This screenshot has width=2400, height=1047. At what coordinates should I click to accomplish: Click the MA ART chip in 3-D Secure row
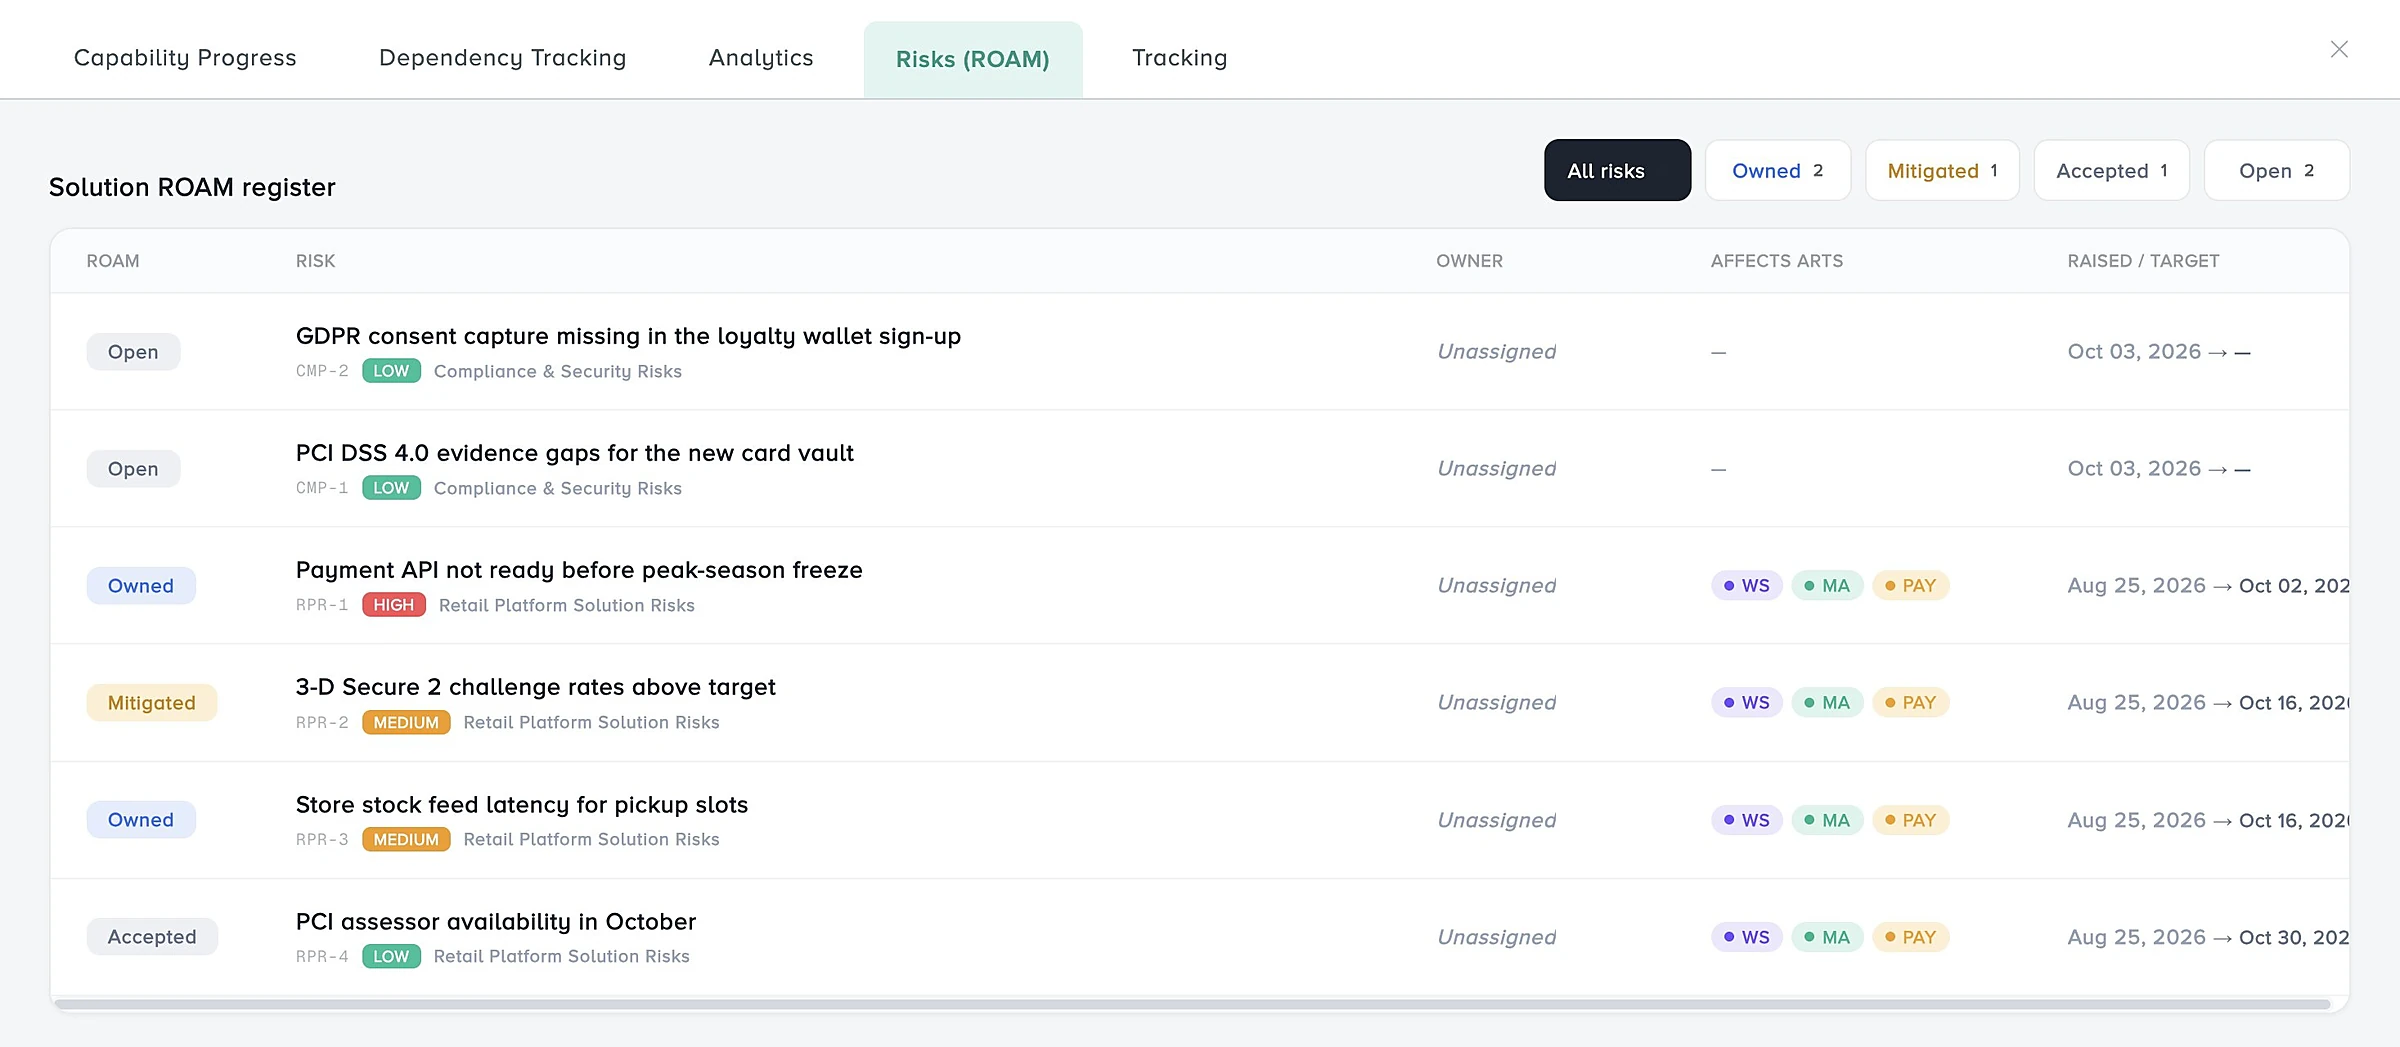pos(1827,703)
